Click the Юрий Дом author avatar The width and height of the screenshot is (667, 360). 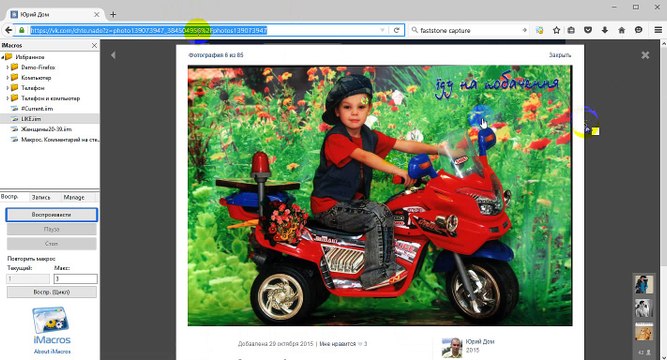click(x=452, y=348)
